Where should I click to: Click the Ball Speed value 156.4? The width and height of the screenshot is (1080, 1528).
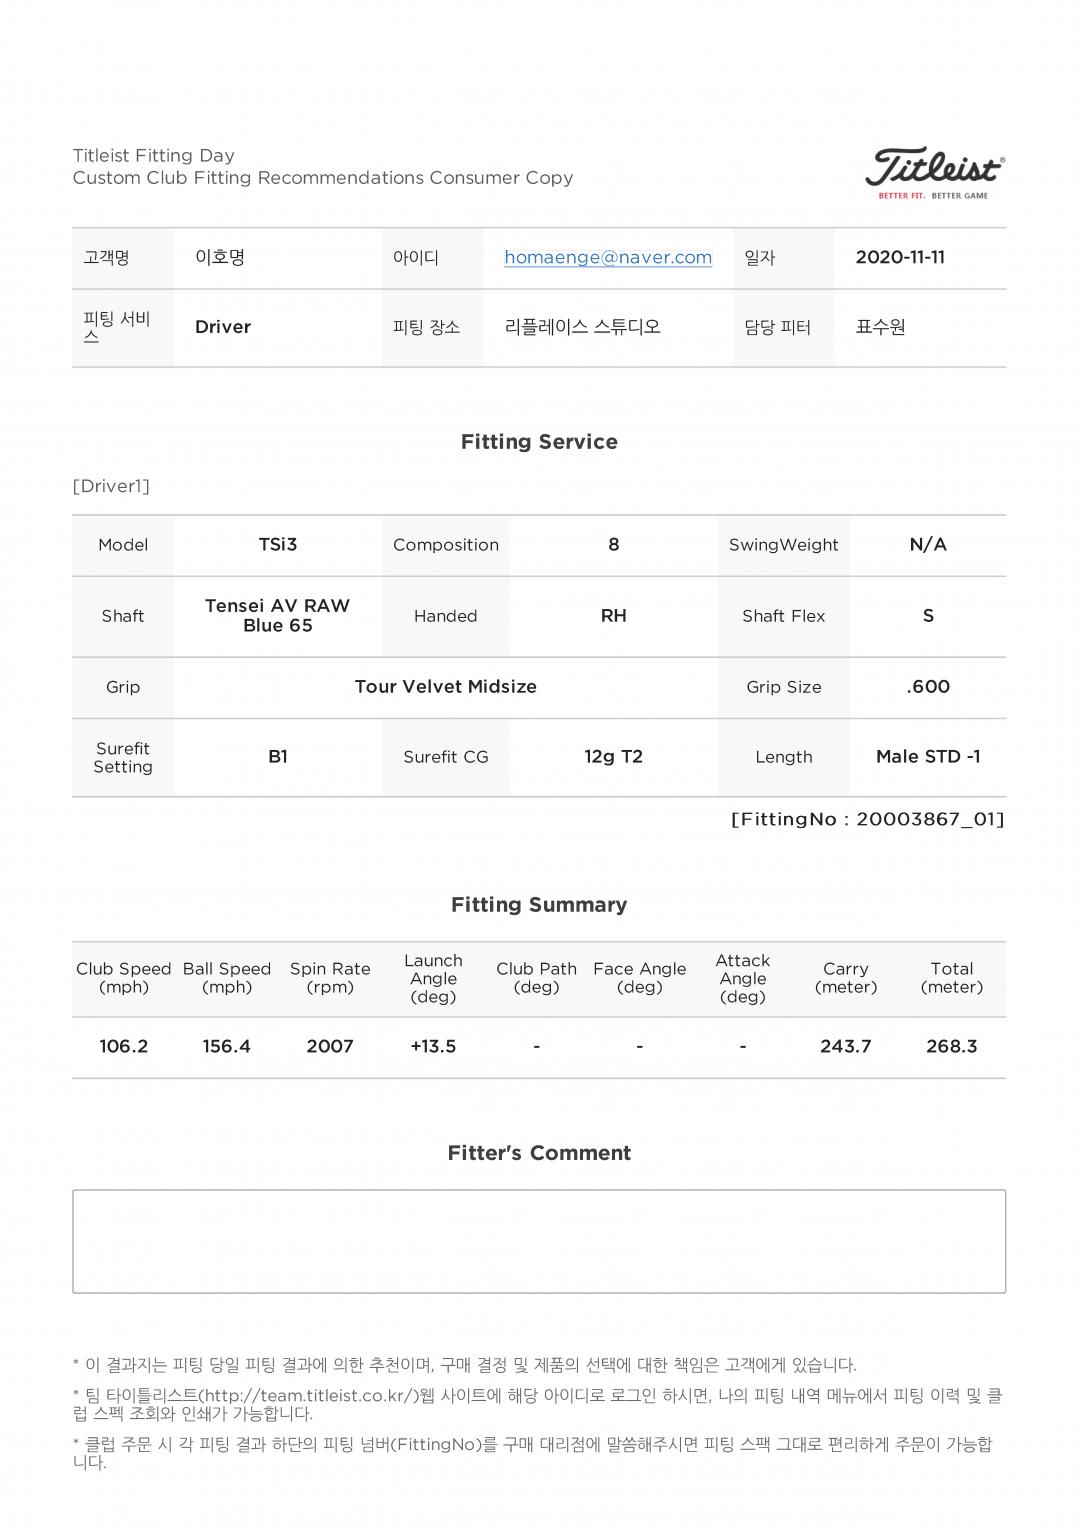227,1047
